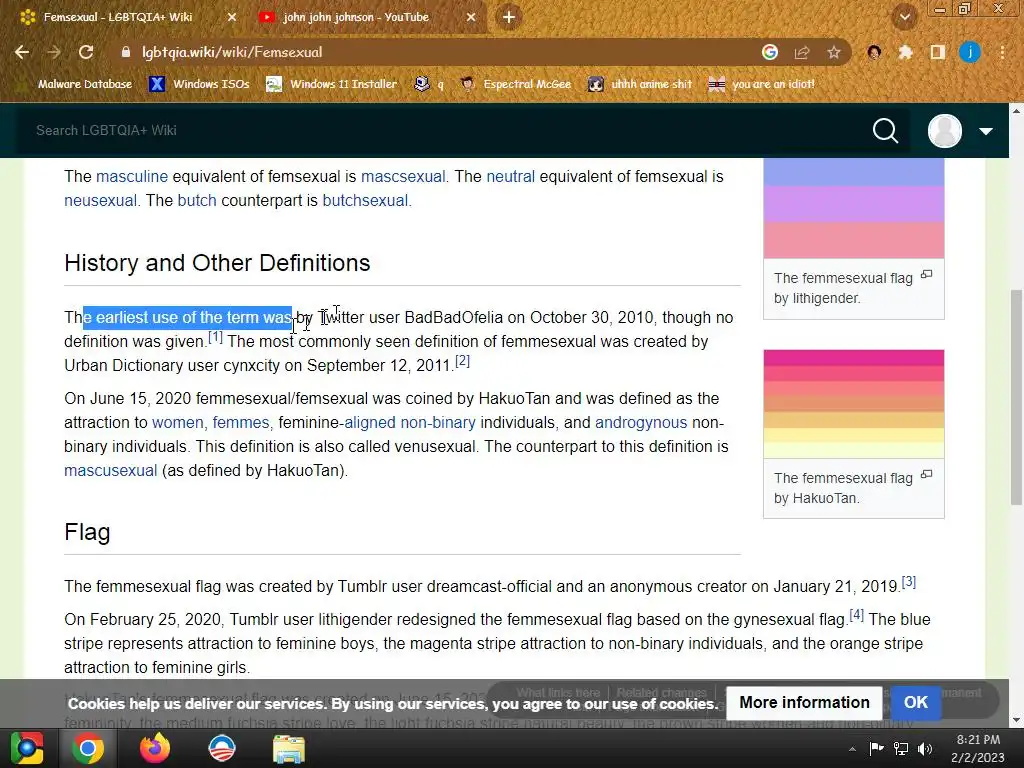Open the Start menu button

pyautogui.click(x=27, y=748)
